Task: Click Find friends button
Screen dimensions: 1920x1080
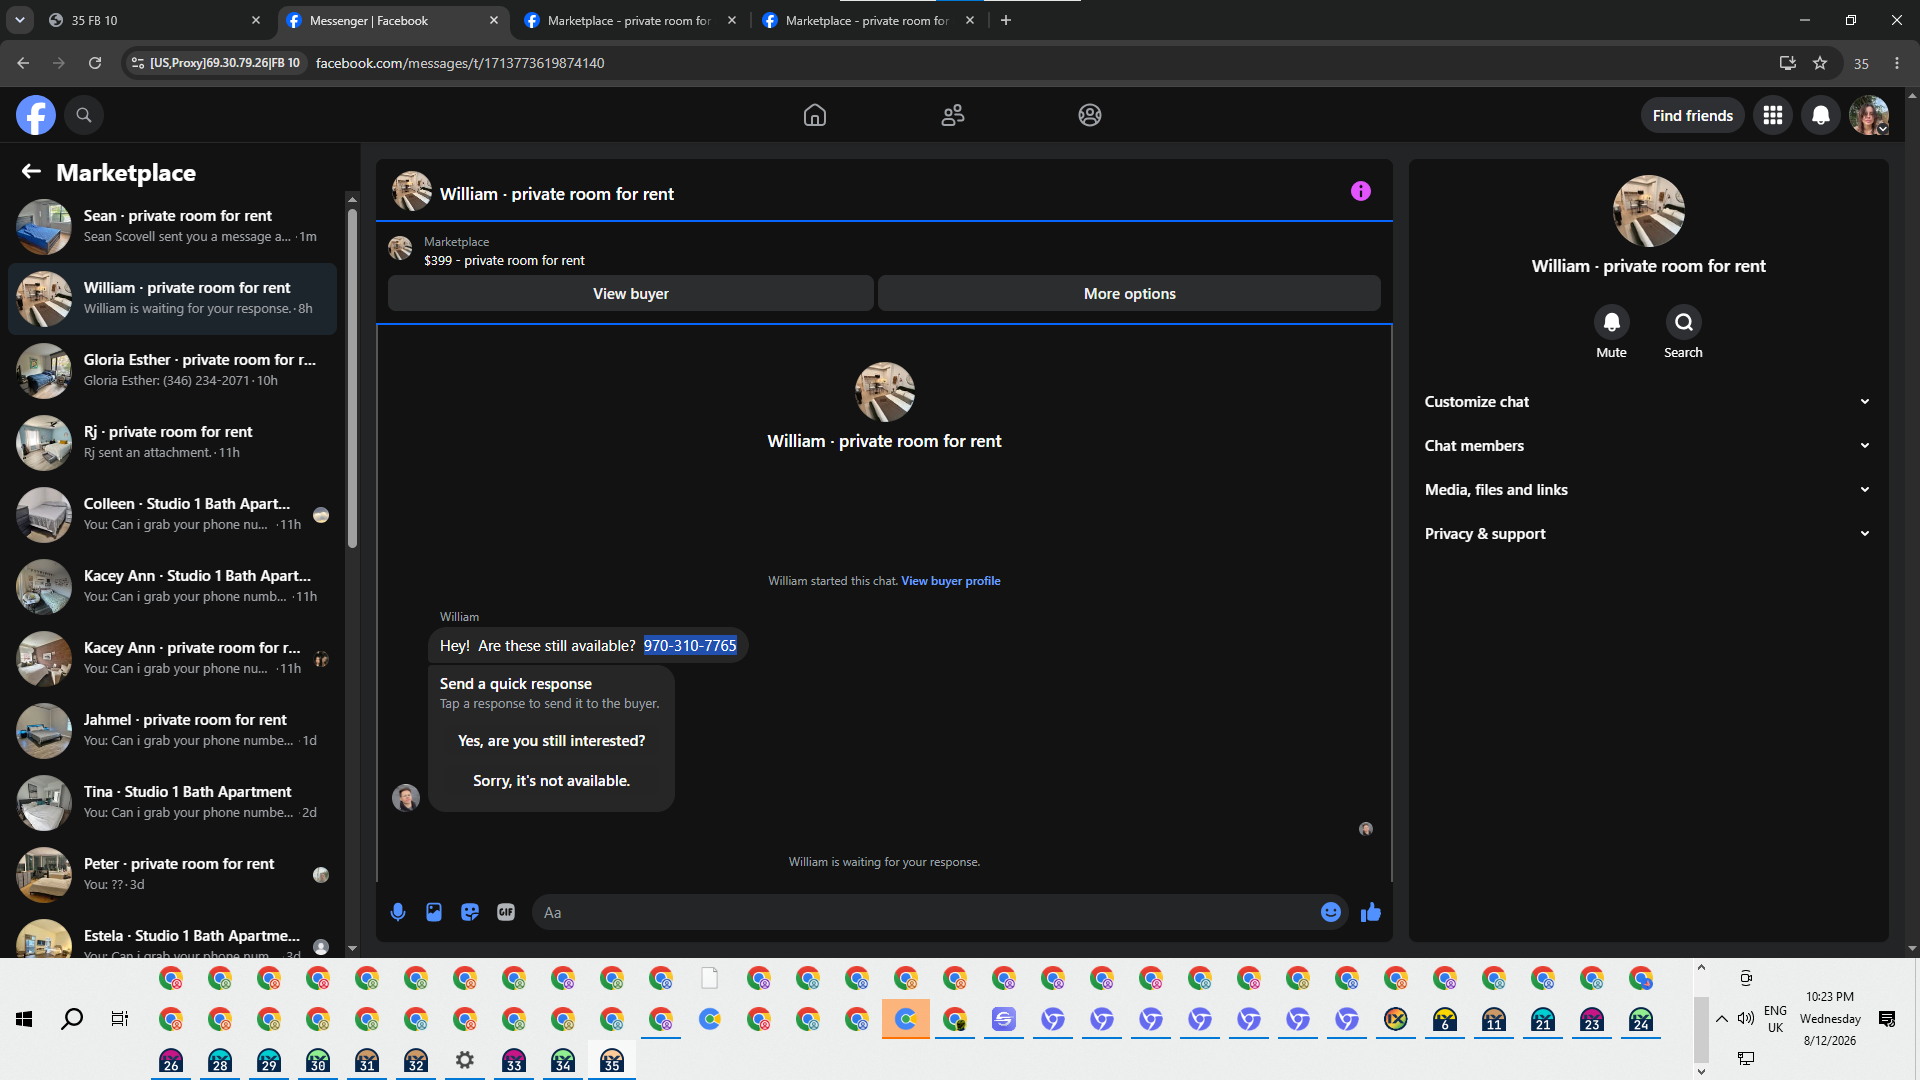Action: (1692, 116)
